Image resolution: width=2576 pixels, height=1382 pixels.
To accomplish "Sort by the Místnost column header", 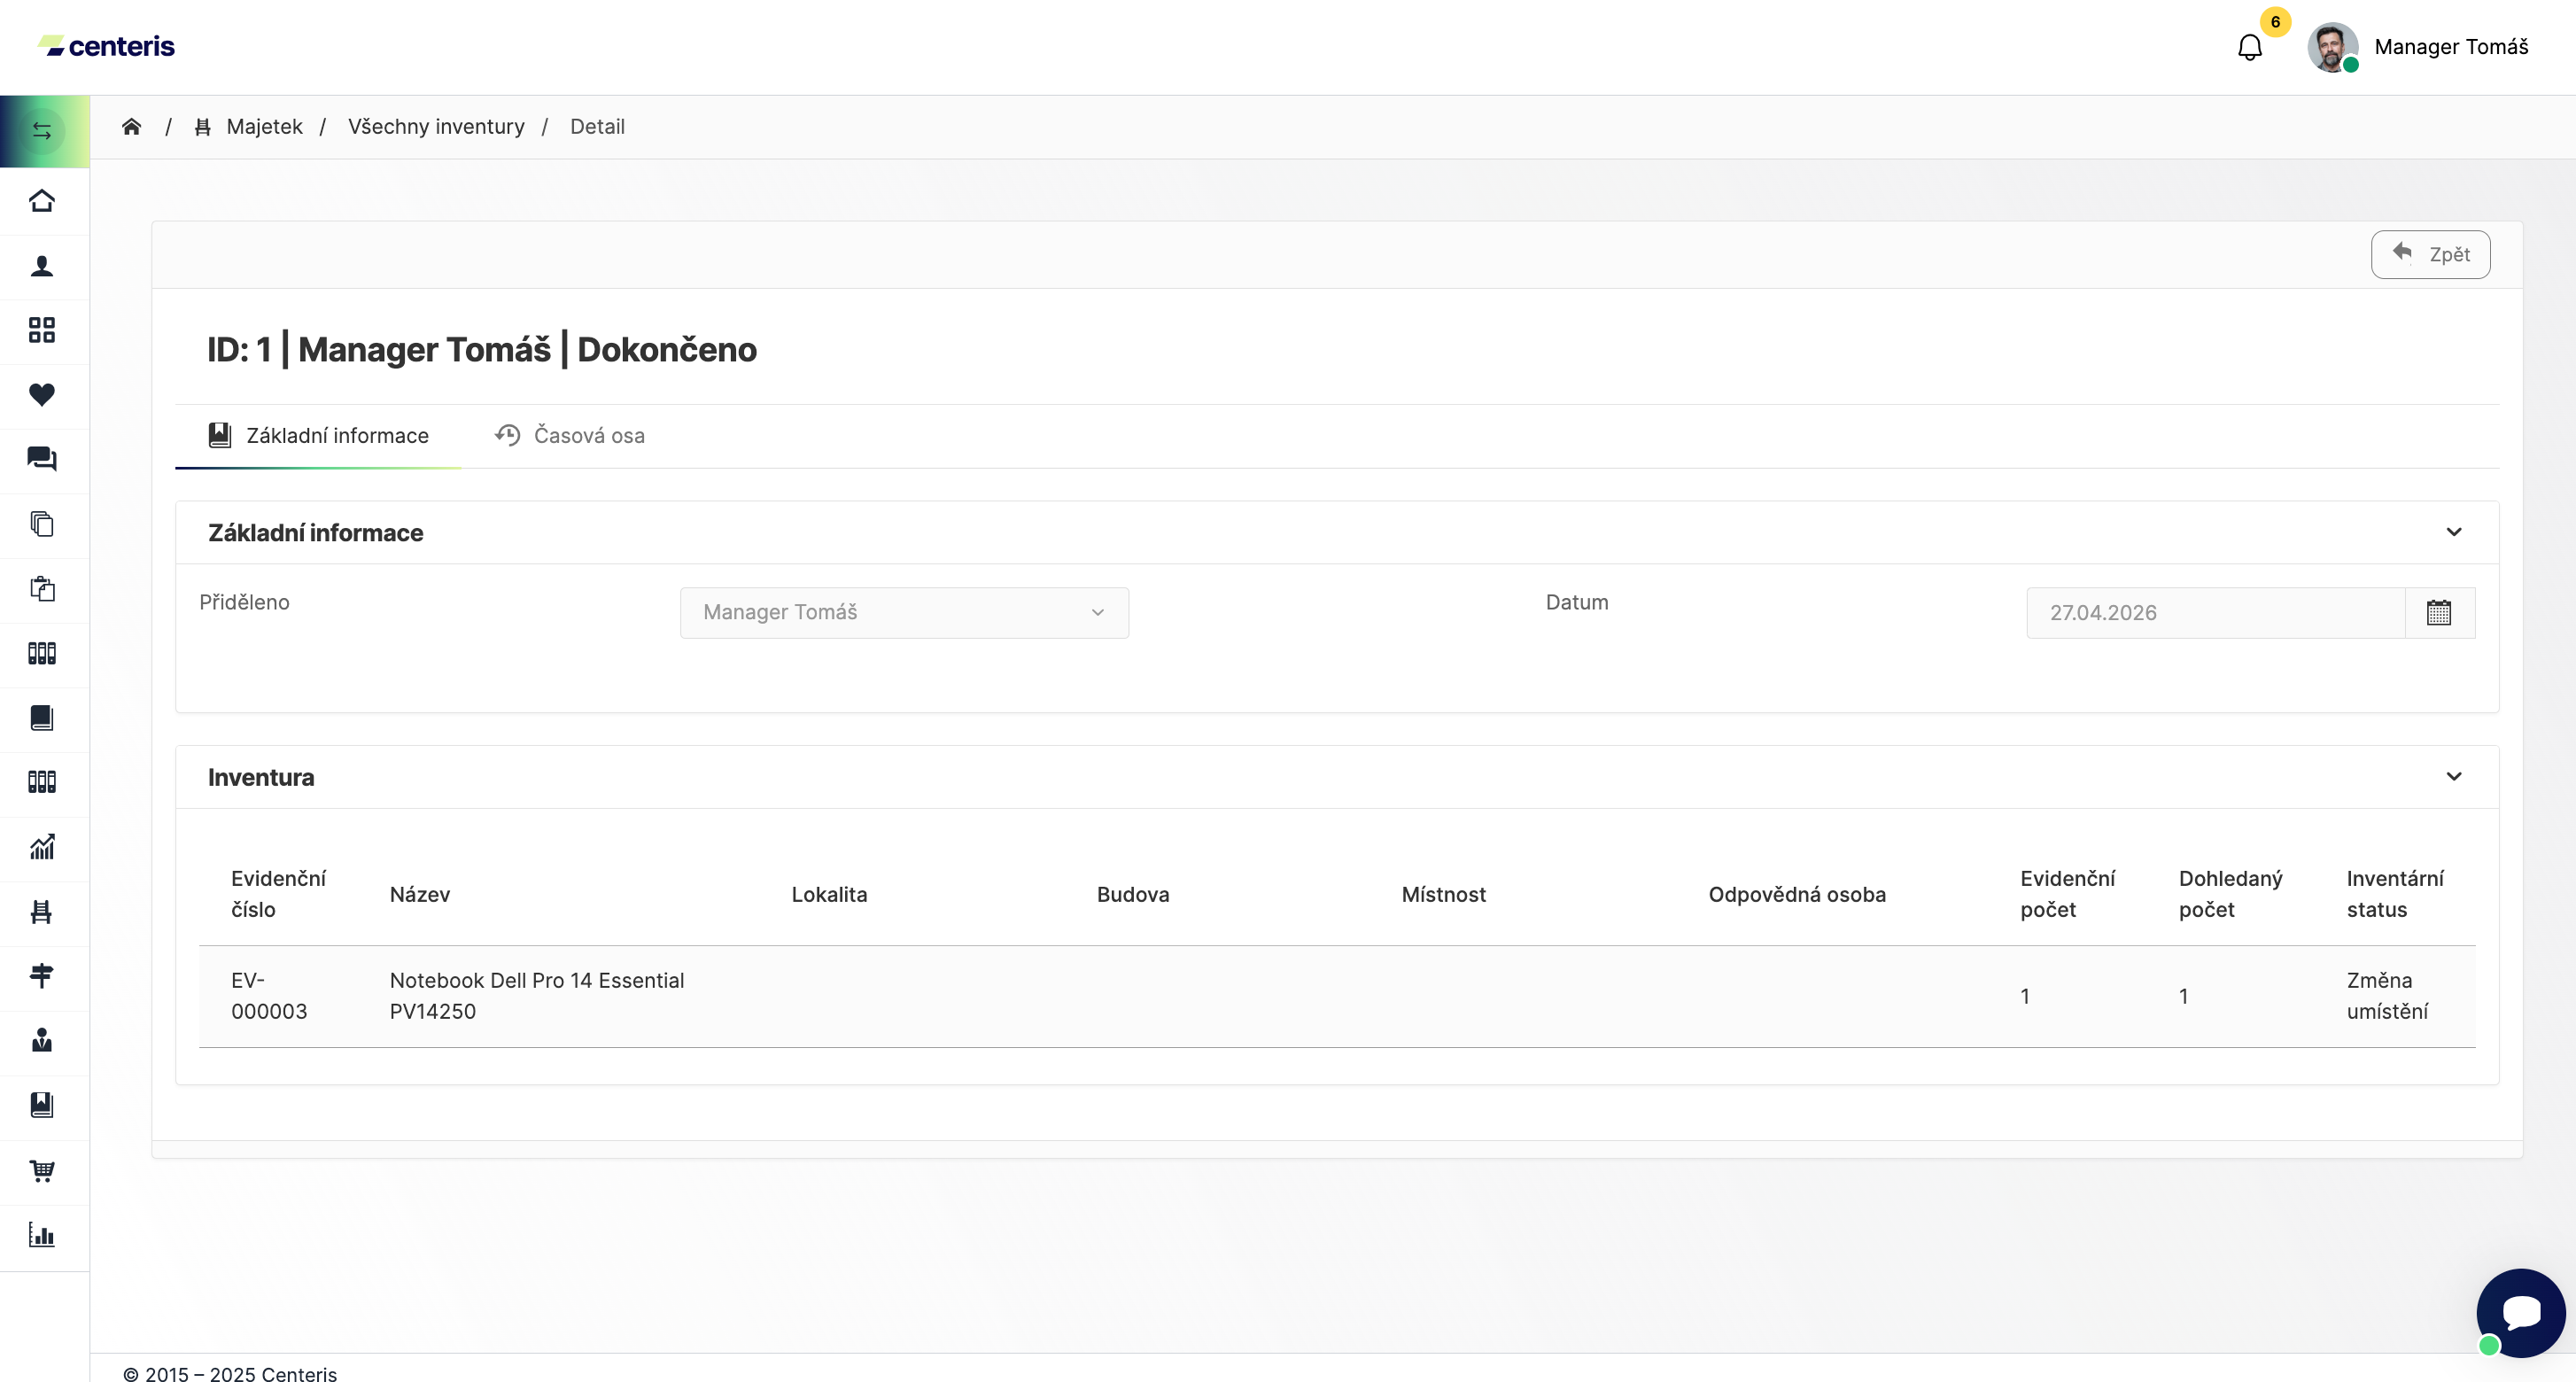I will 1443,895.
